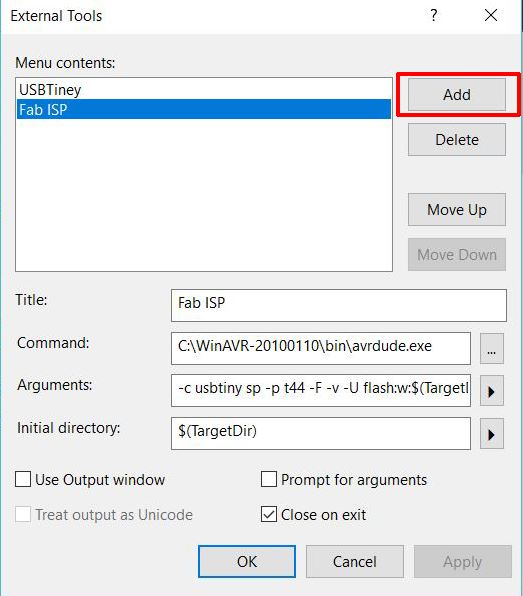Screen dimensions: 523x596
Task: Cancel the External Tools dialog
Action: point(355,561)
